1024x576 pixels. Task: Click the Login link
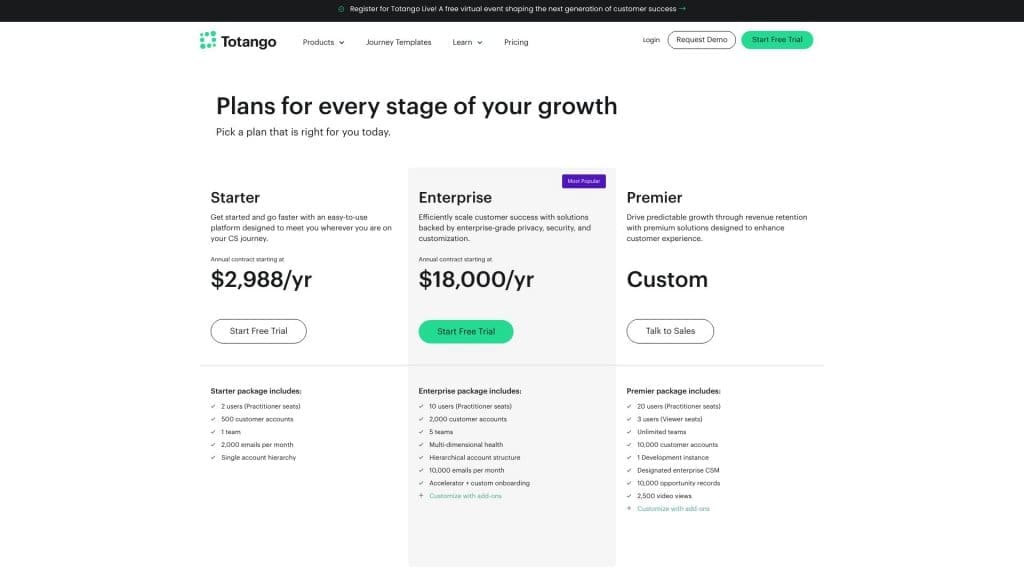click(x=651, y=40)
